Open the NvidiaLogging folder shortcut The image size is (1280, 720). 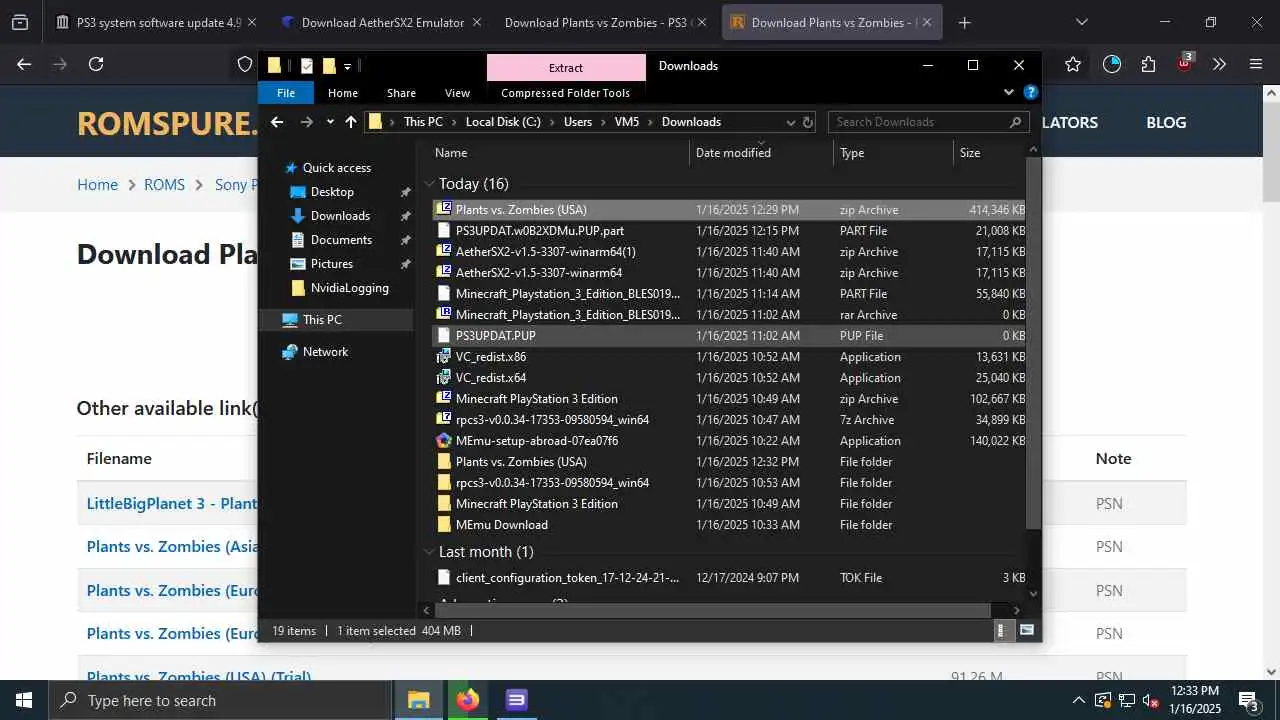pyautogui.click(x=349, y=288)
